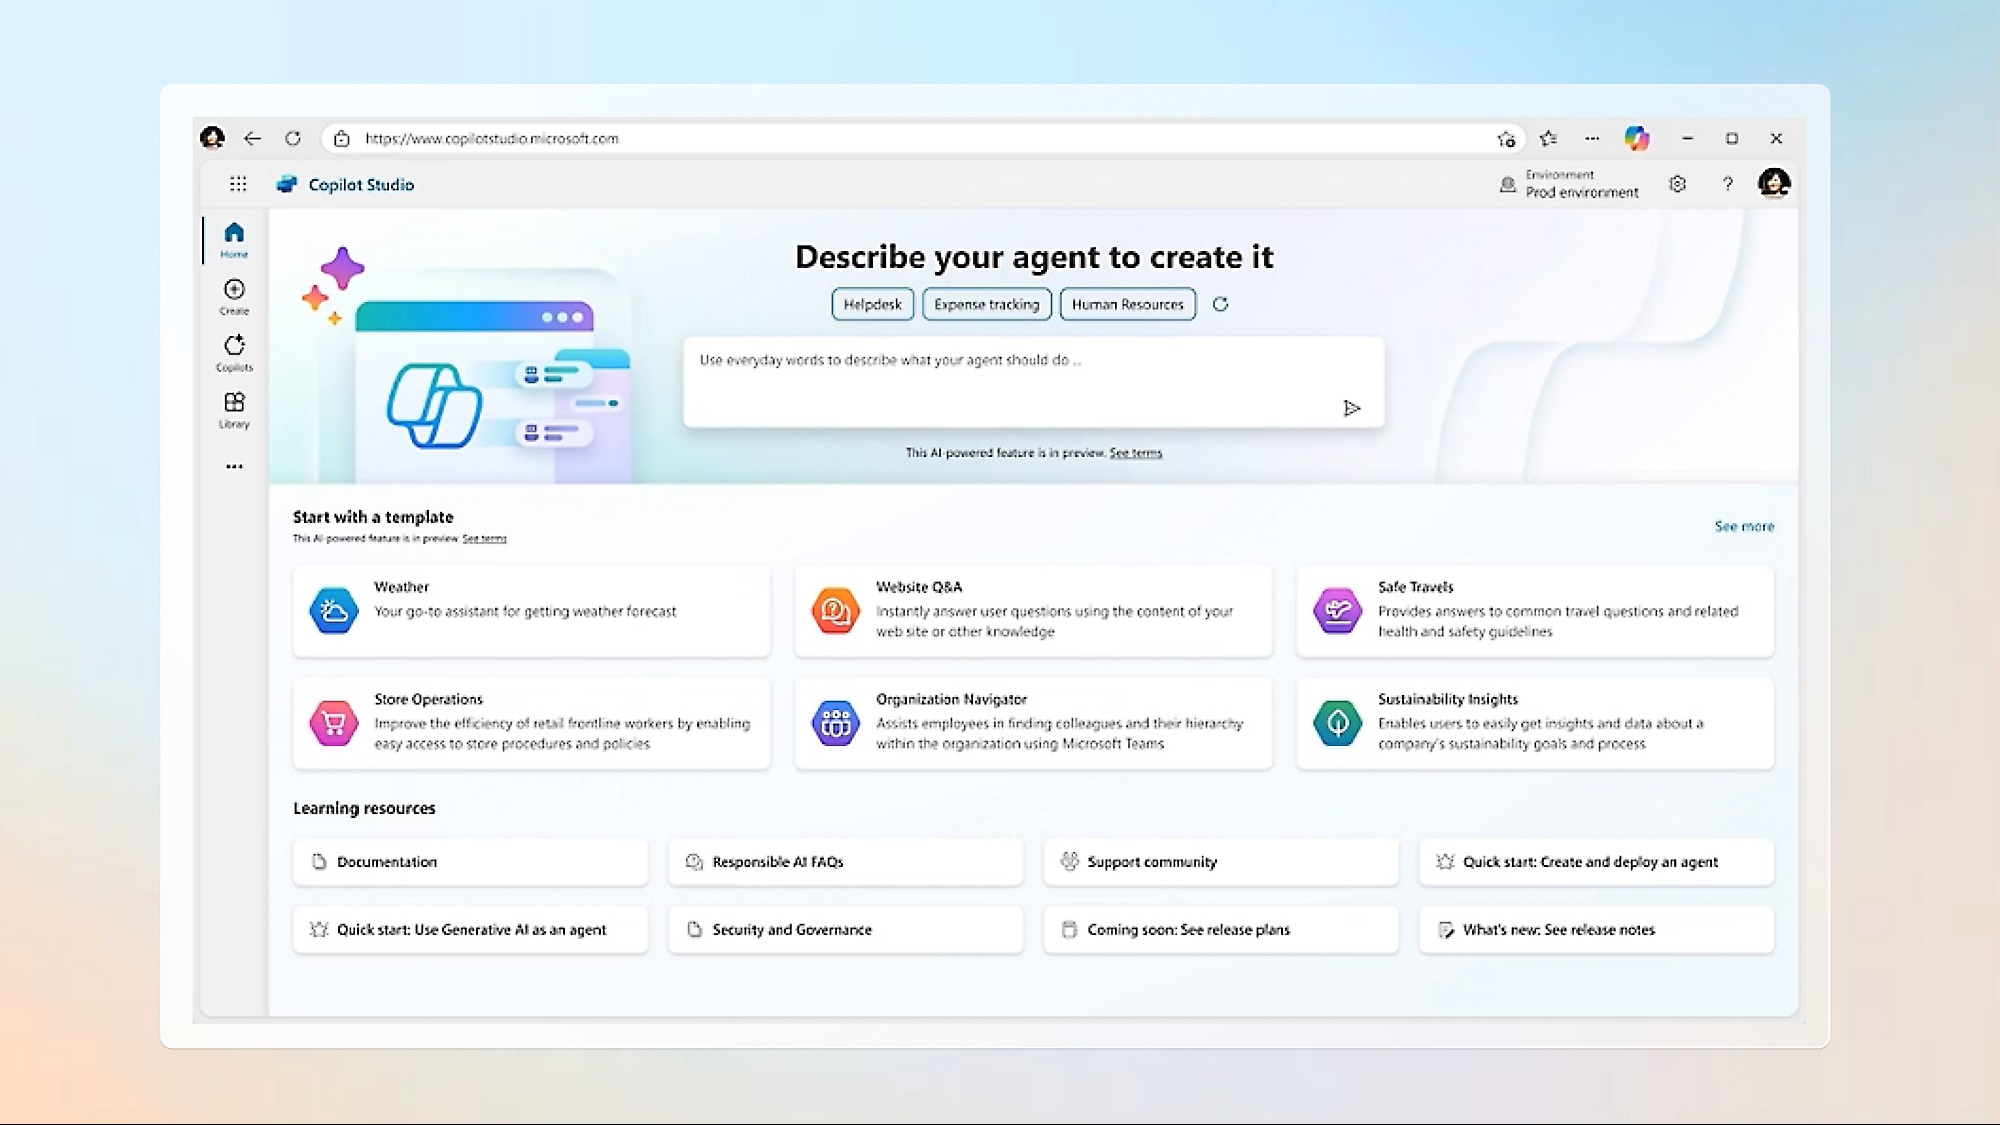Image resolution: width=2000 pixels, height=1125 pixels.
Task: Select the Helpdesk suggestion chip
Action: (872, 304)
